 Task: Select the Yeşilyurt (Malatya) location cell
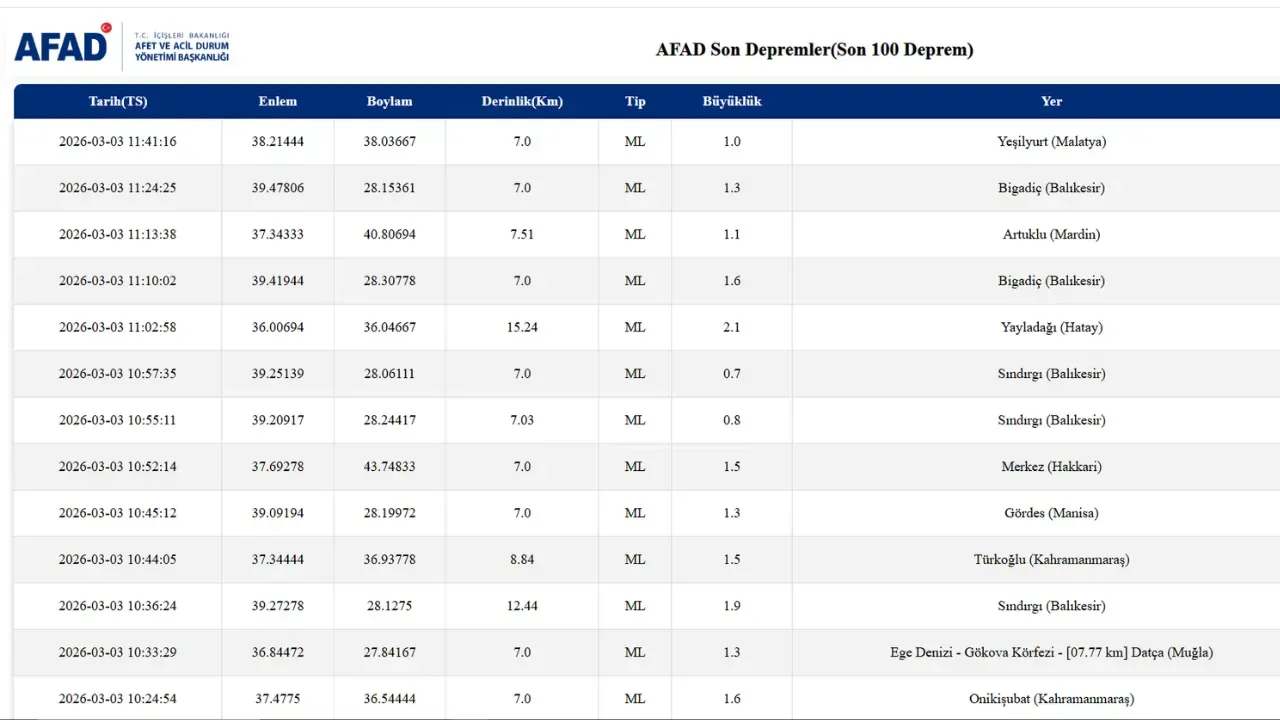point(1051,142)
